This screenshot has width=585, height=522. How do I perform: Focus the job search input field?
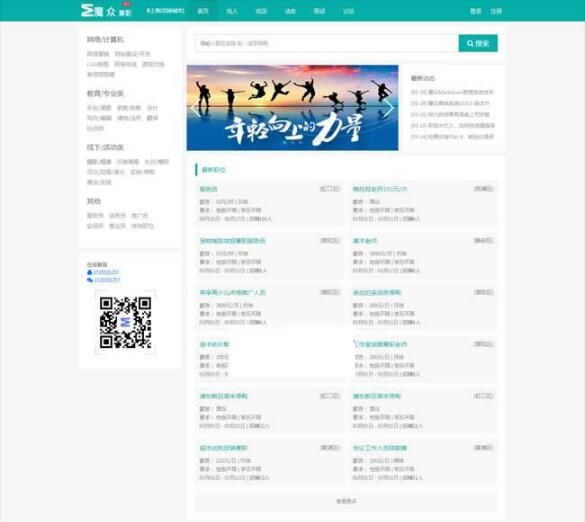point(327,43)
